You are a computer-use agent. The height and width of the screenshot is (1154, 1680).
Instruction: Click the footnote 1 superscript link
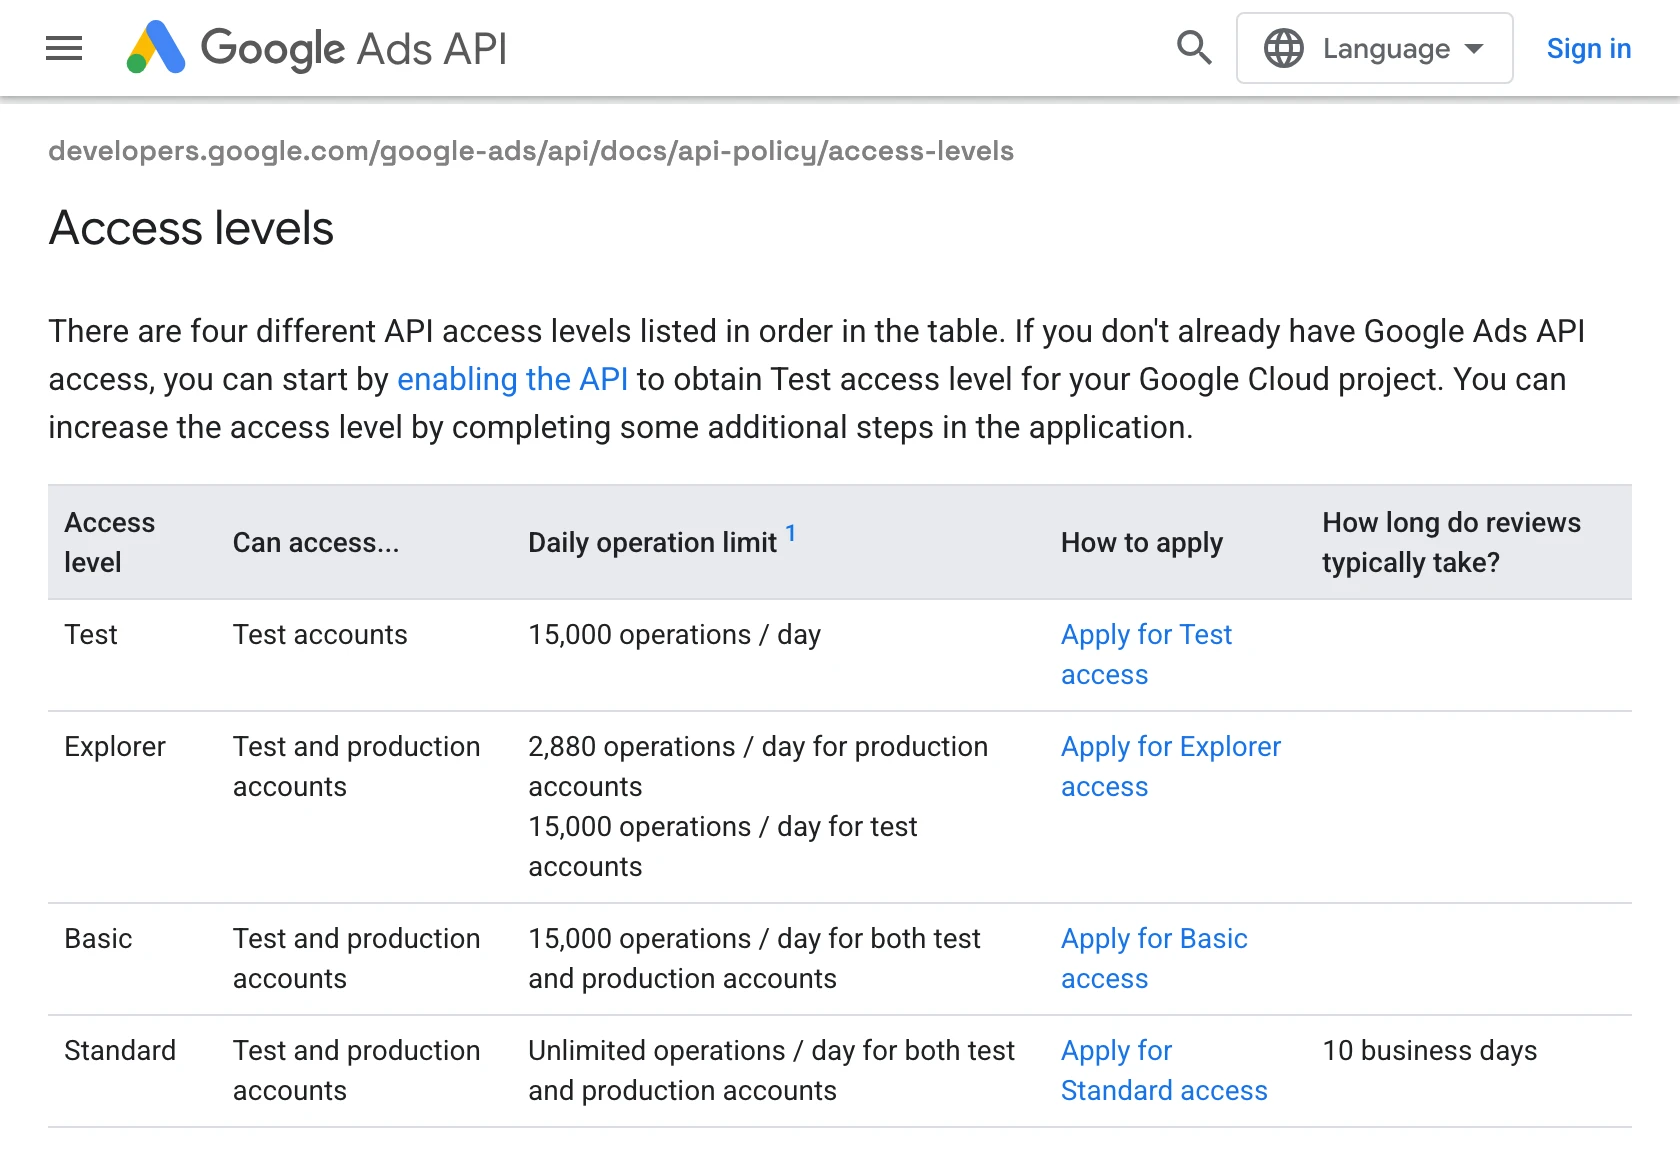click(x=790, y=533)
